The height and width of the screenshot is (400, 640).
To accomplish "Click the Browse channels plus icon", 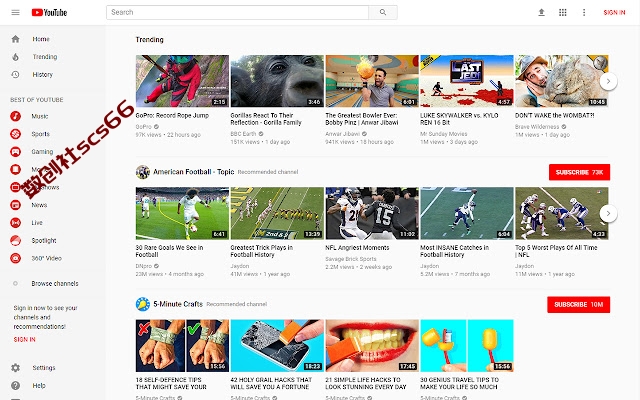I will click(16, 283).
